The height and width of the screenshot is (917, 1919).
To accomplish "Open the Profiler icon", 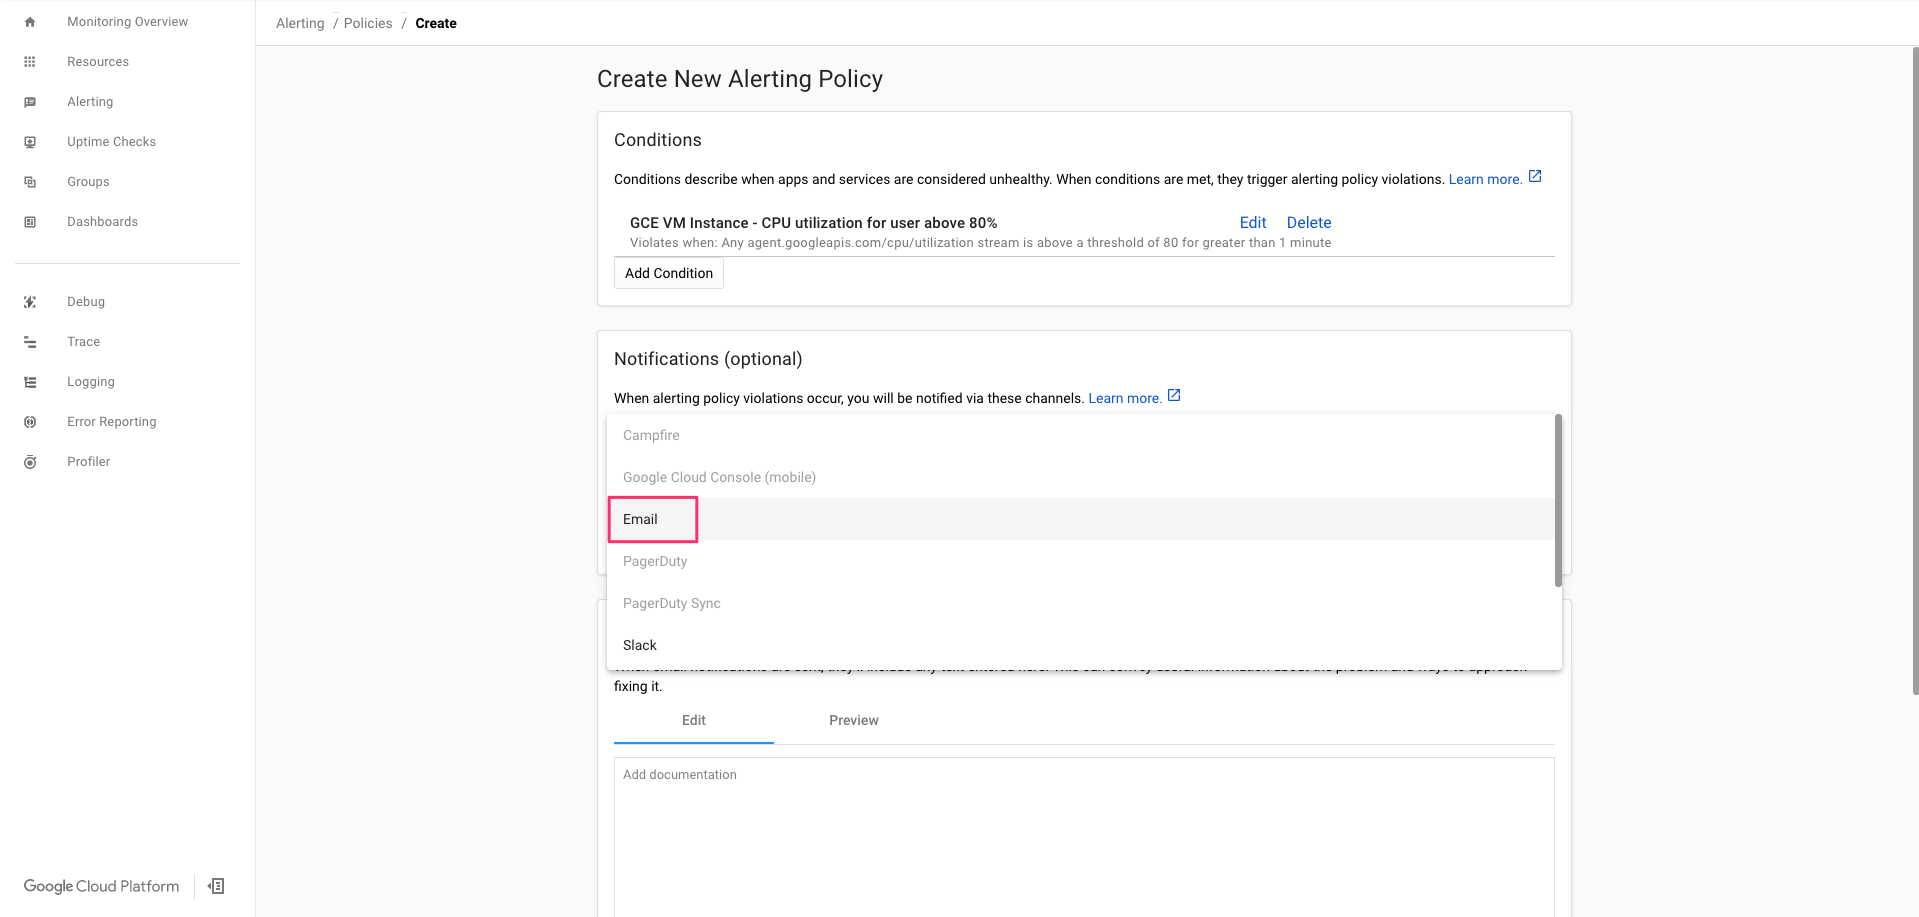I will coord(30,461).
